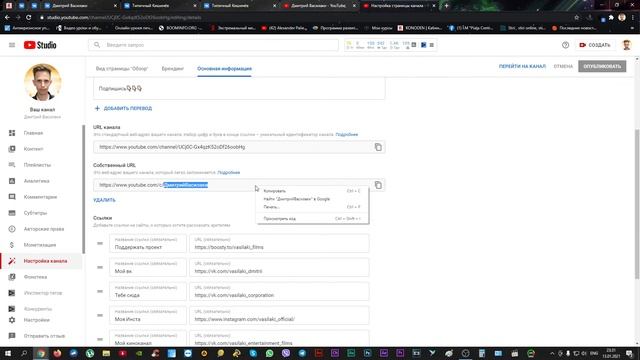Edit the Поддержать проект link title field

click(x=148, y=244)
